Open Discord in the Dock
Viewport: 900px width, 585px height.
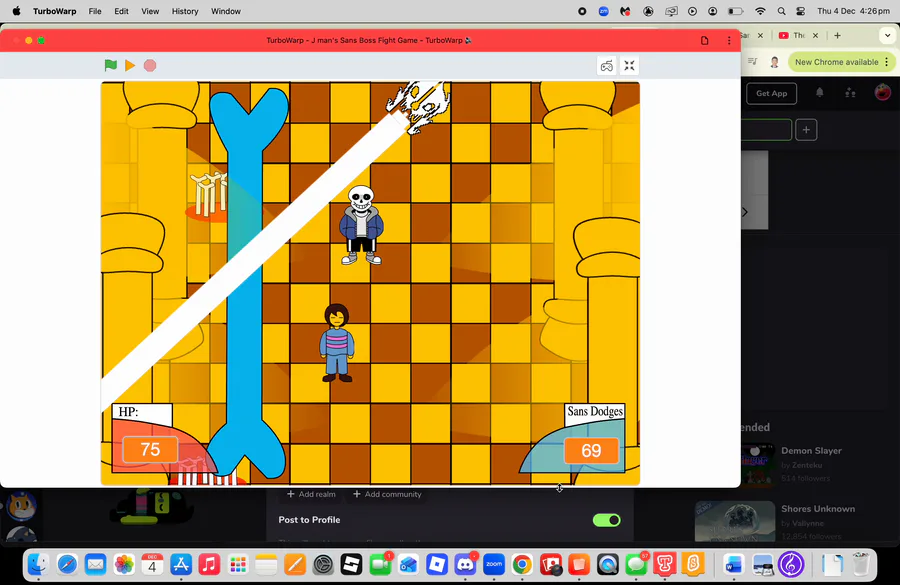pos(465,565)
